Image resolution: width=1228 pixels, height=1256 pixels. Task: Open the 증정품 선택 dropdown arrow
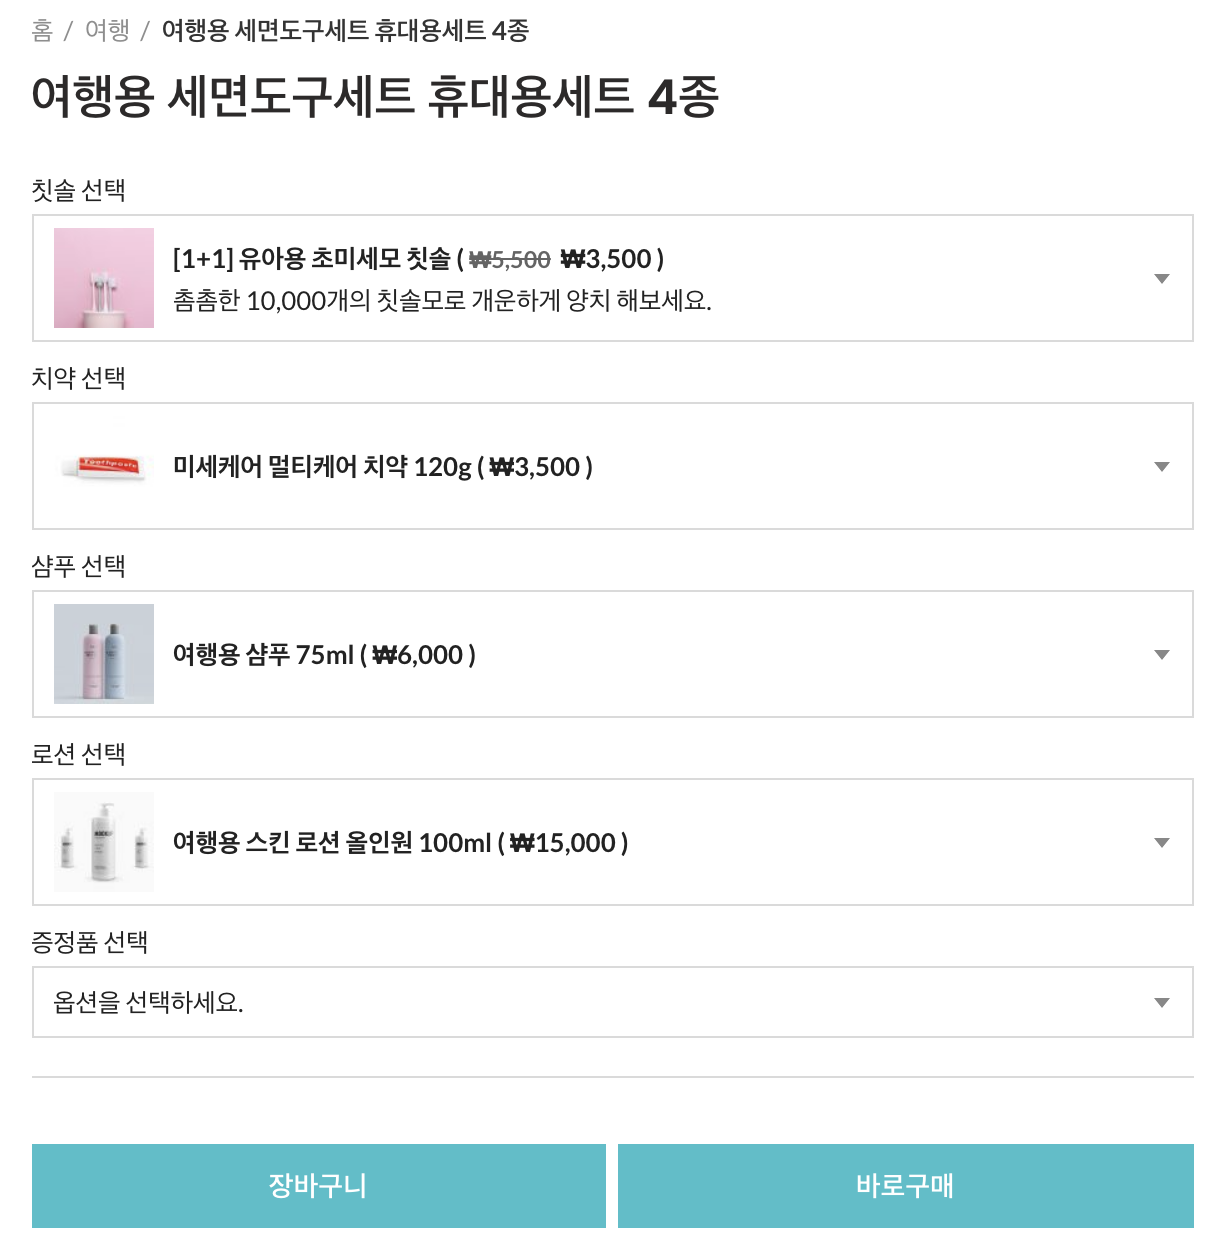click(1161, 1002)
